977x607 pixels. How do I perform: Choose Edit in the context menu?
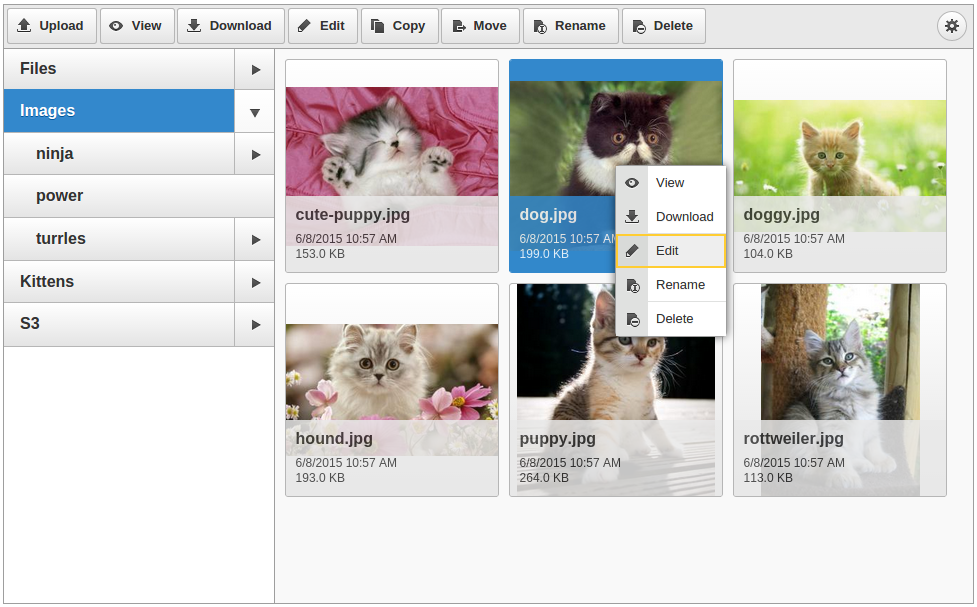pyautogui.click(x=670, y=251)
